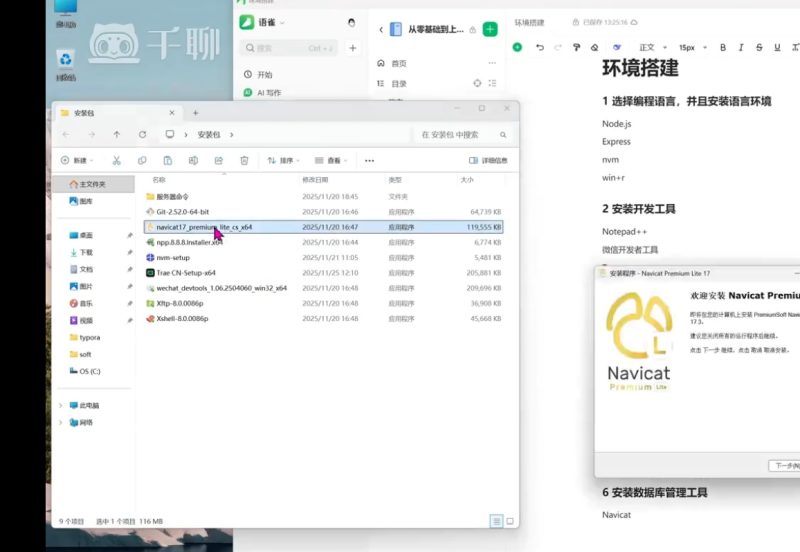Open 下载 in Explorer quick access

pyautogui.click(x=86, y=253)
